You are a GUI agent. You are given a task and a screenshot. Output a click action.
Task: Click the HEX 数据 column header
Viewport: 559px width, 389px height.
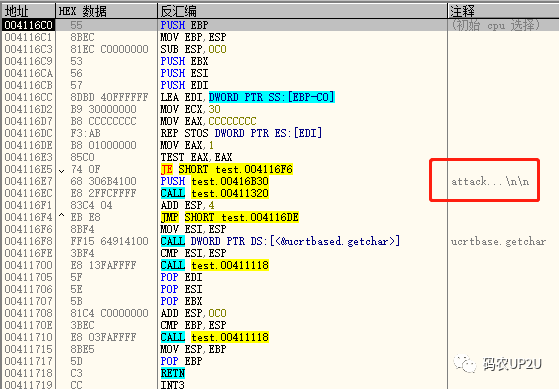pos(107,11)
